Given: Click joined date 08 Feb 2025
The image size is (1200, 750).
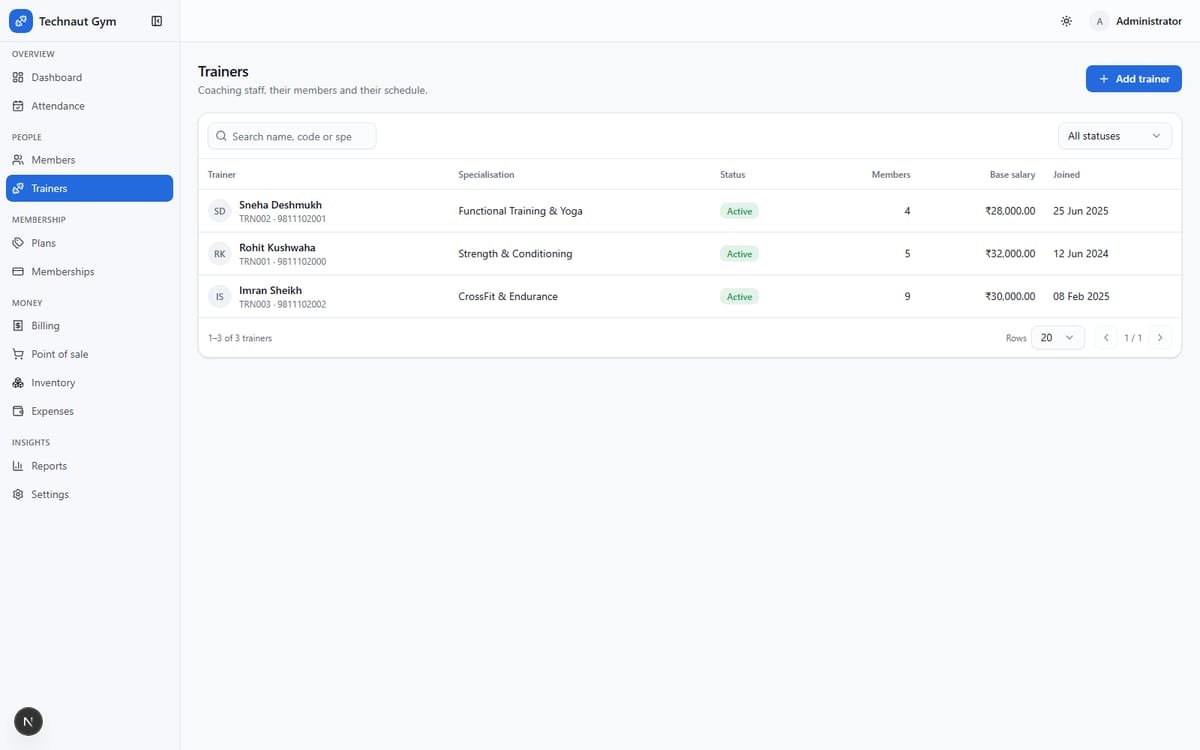Looking at the screenshot, I should (x=1081, y=297).
